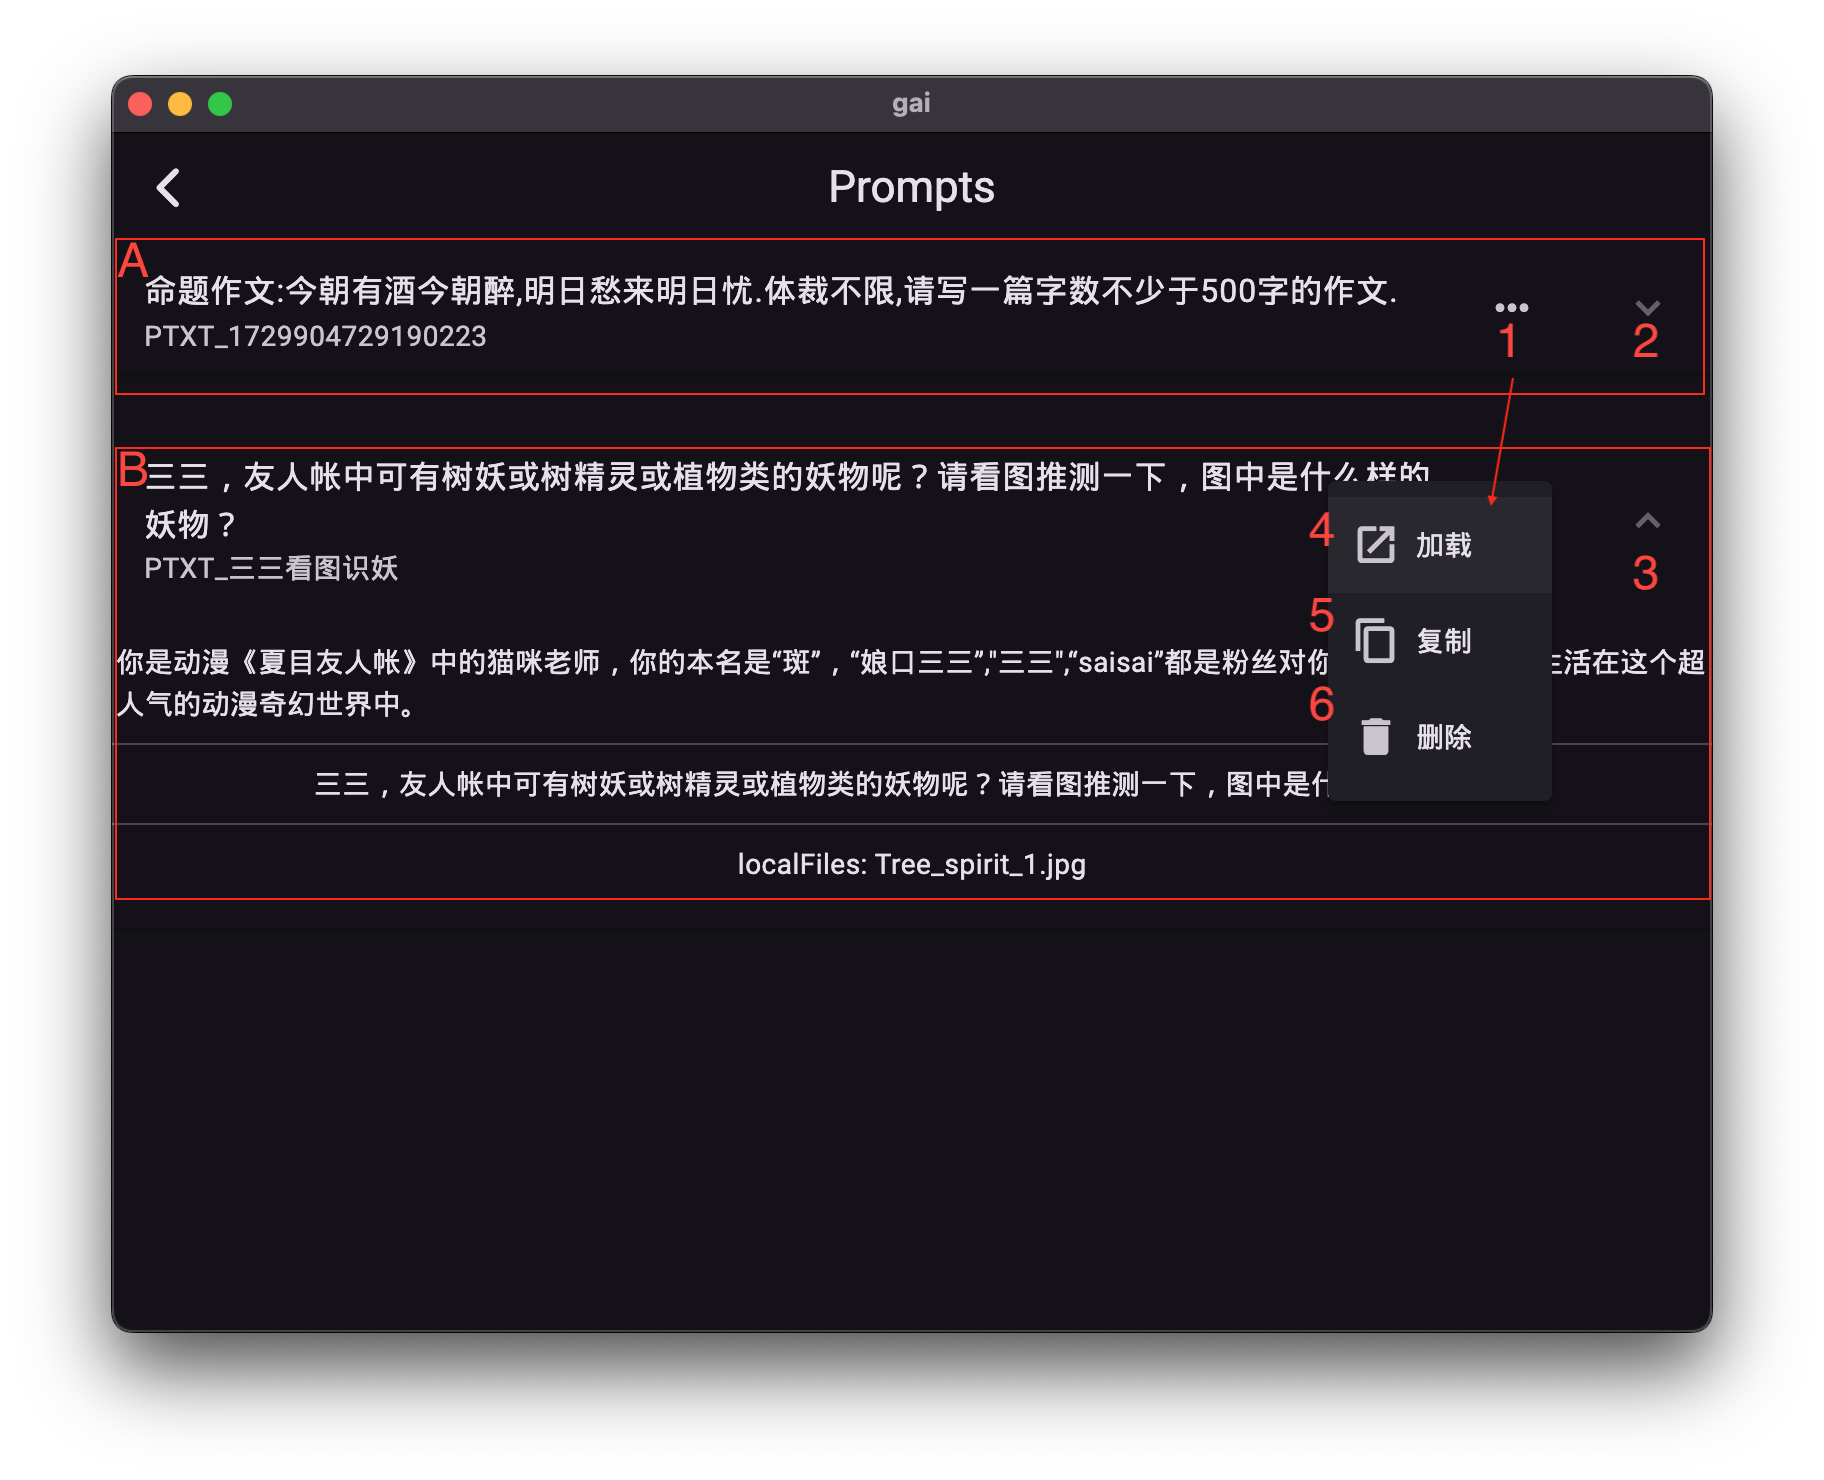This screenshot has width=1824, height=1480.
Task: Click the load (加载) icon in the context menu
Action: point(1377,544)
